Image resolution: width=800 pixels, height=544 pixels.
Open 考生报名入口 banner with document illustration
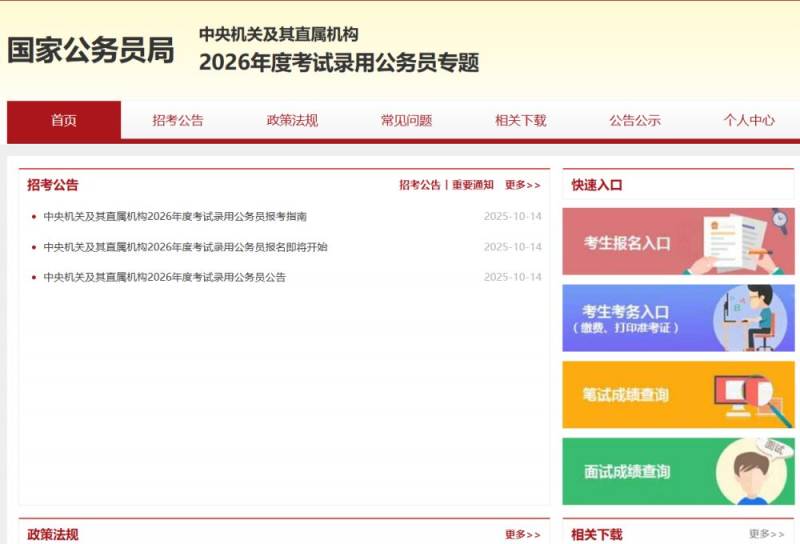[677, 241]
